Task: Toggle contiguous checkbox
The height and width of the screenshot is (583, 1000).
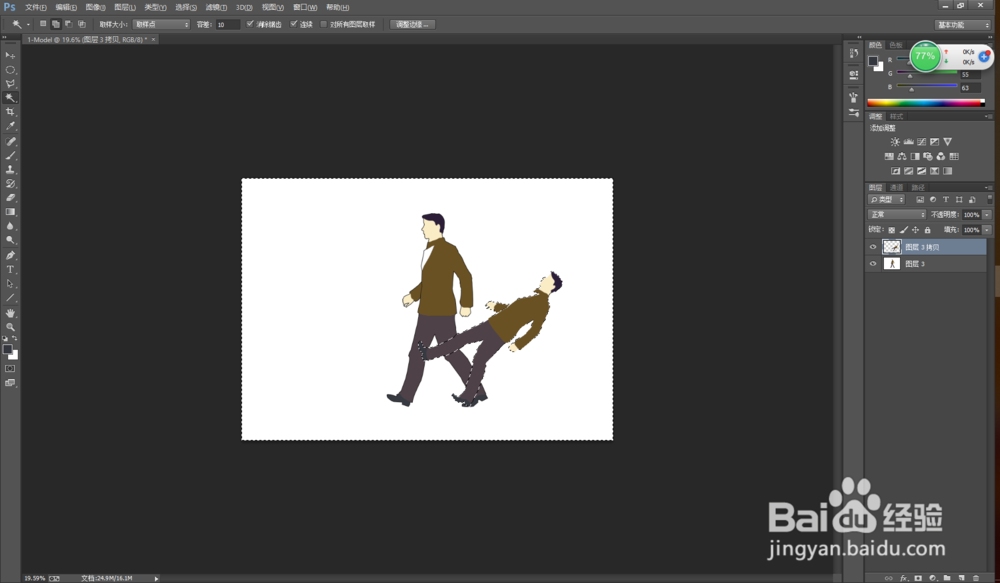Action: tap(293, 24)
